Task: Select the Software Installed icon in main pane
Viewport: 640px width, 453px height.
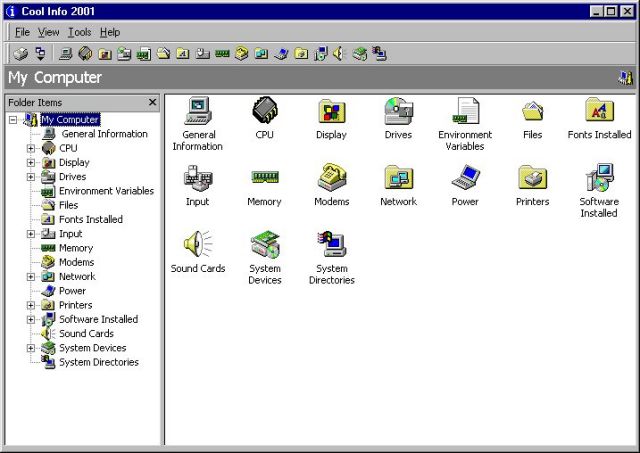Action: click(x=599, y=178)
